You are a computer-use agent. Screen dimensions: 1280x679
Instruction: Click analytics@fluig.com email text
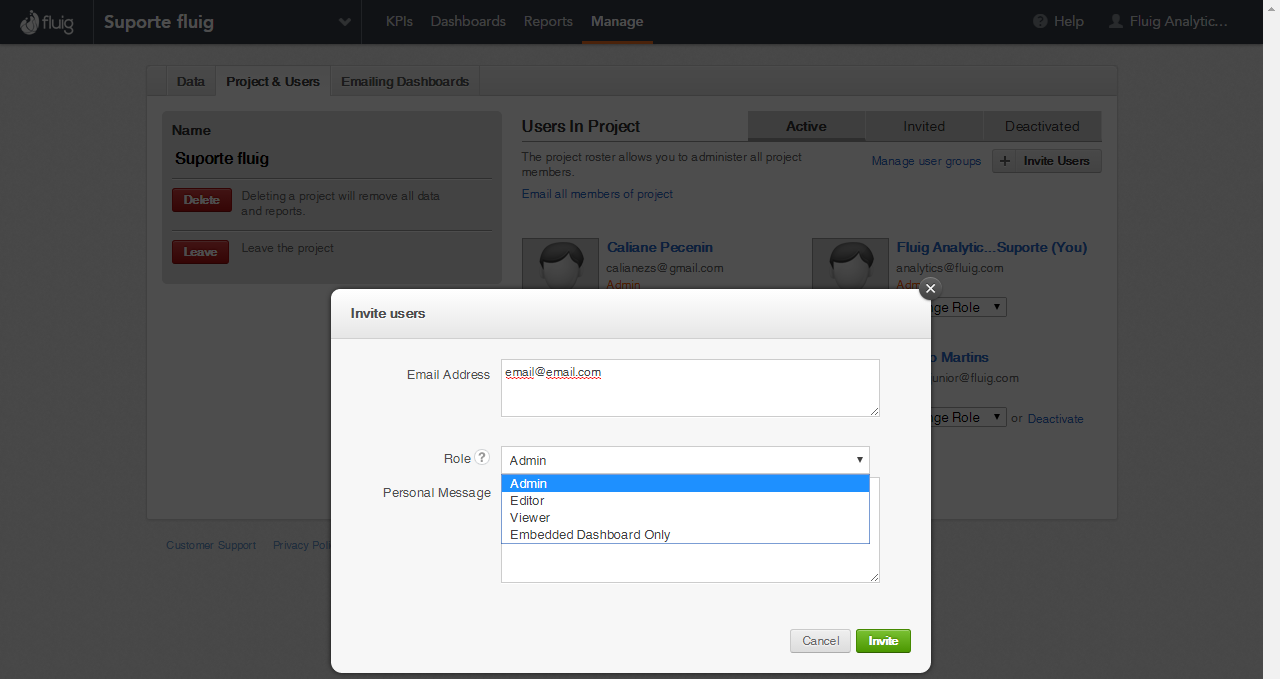click(x=950, y=268)
